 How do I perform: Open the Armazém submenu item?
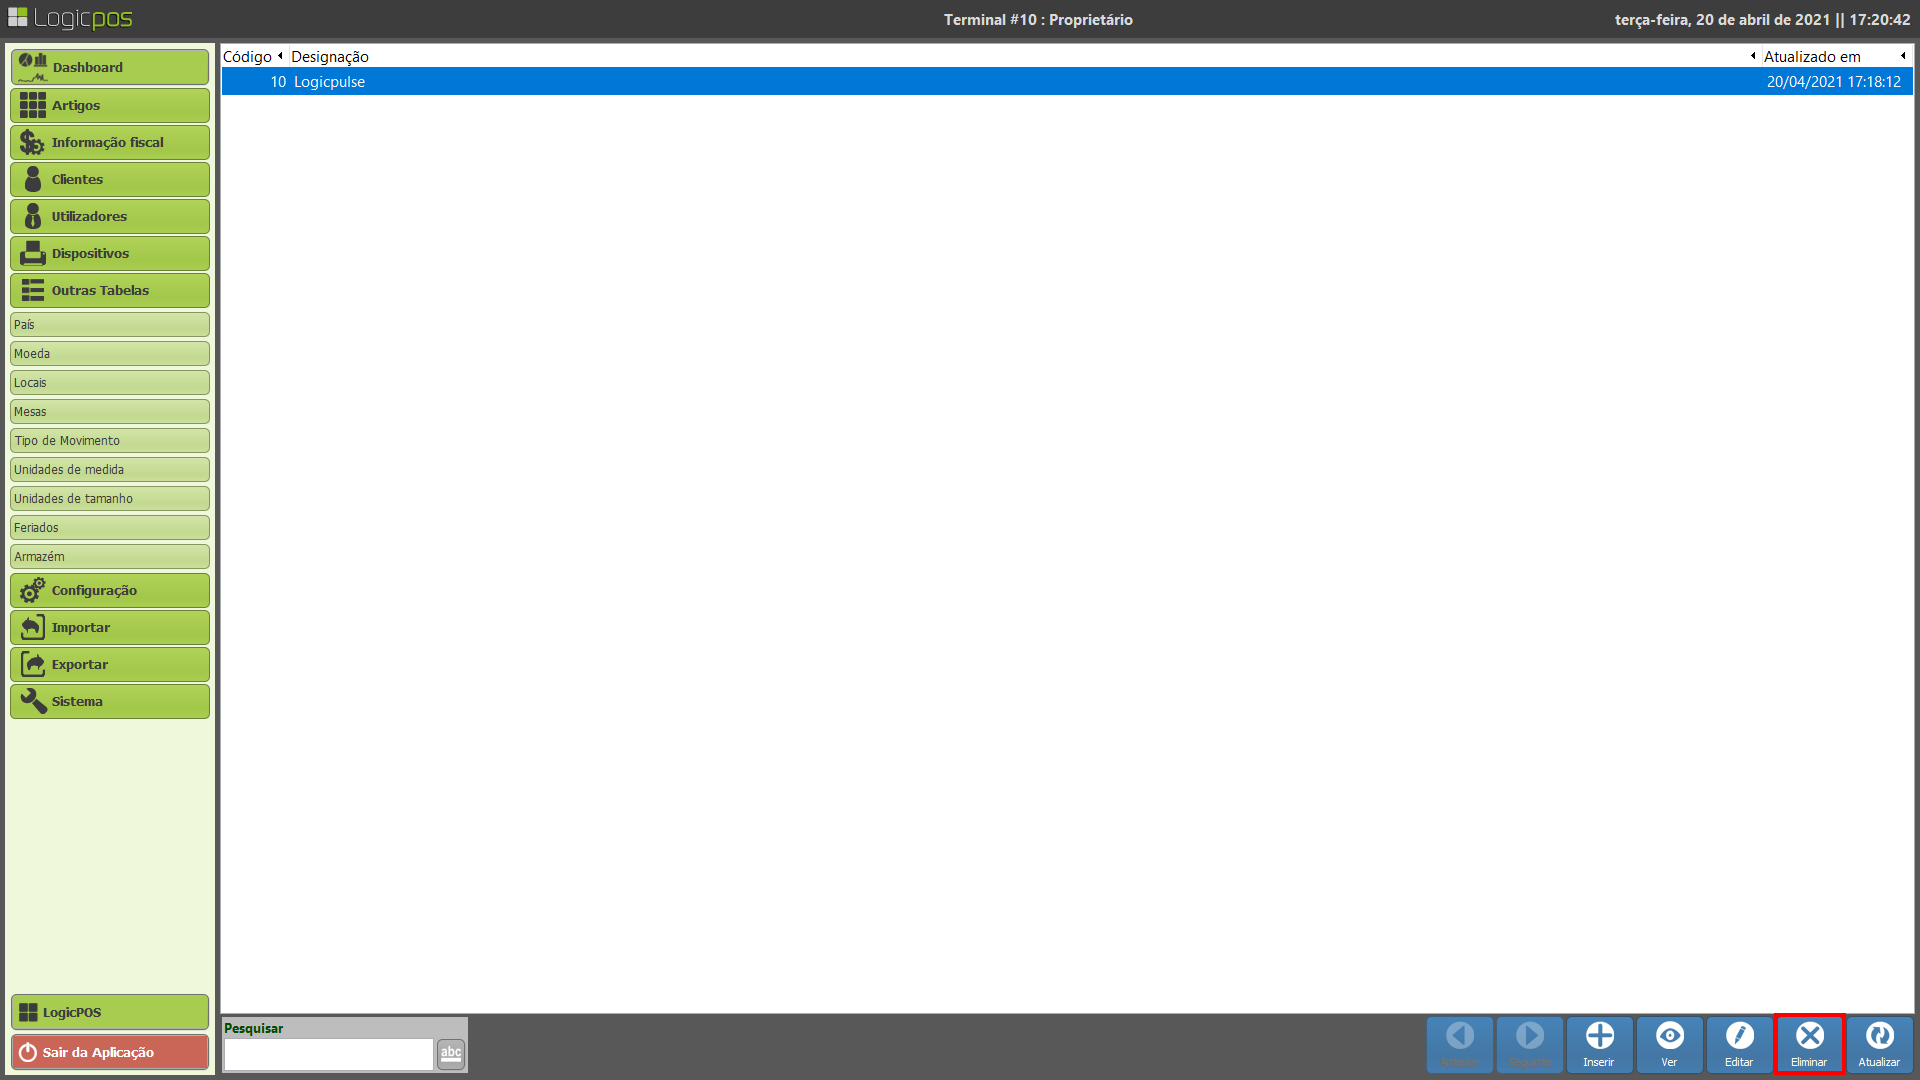tap(110, 556)
